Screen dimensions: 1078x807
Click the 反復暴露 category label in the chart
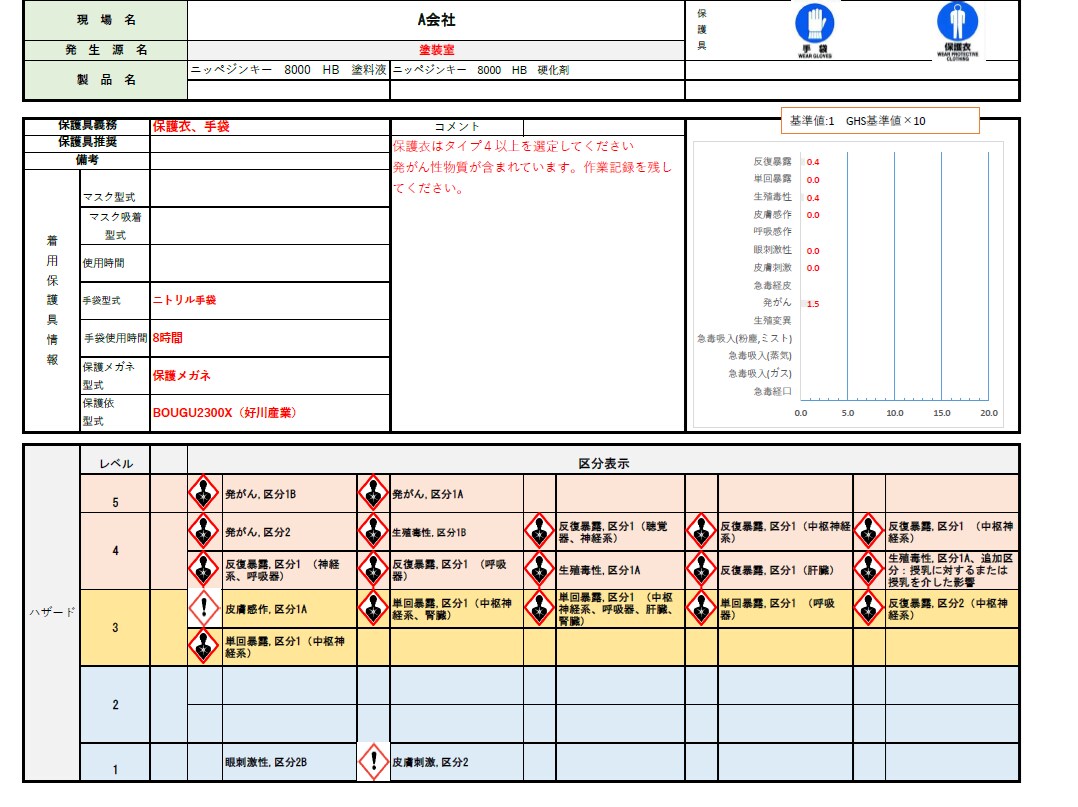click(772, 162)
